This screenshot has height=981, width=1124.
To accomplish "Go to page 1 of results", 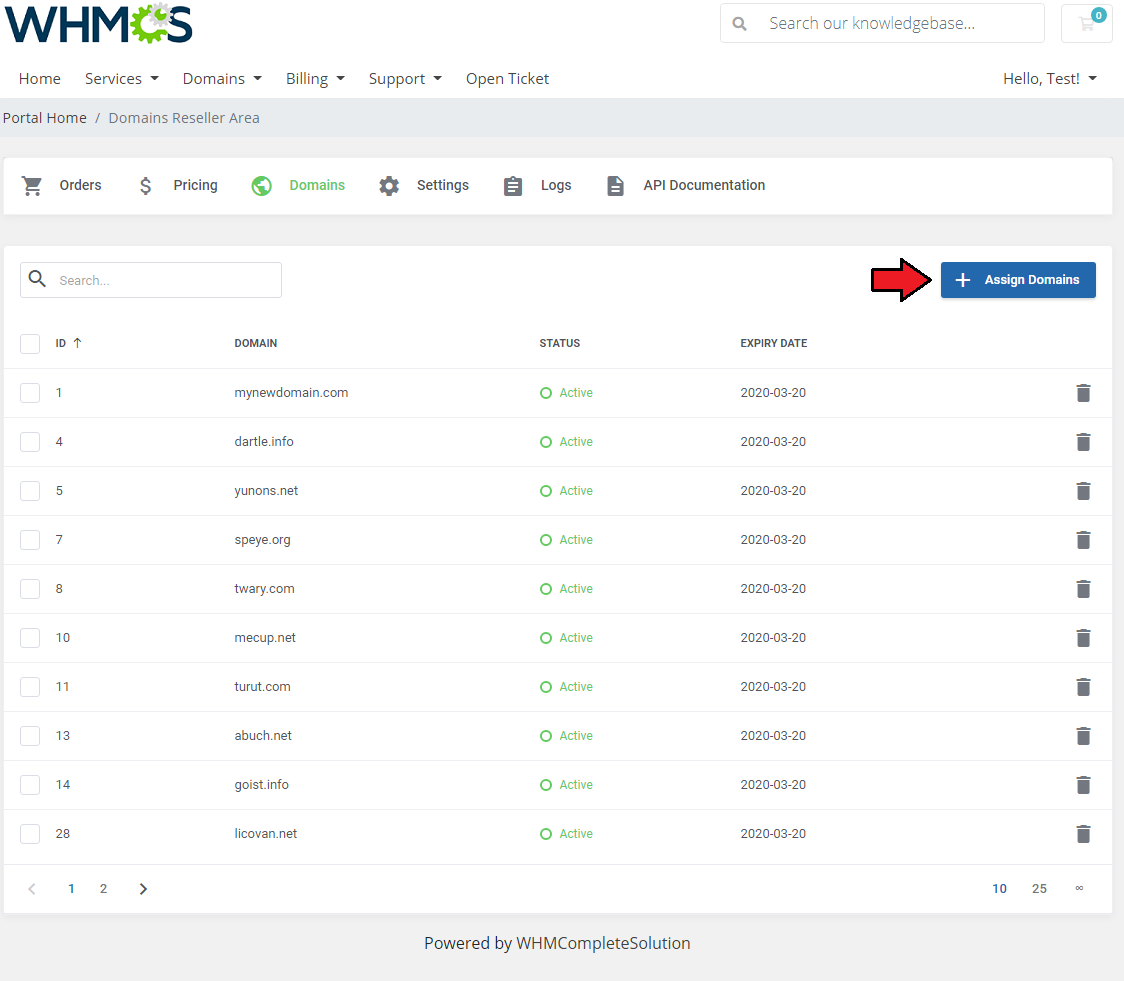I will (71, 889).
